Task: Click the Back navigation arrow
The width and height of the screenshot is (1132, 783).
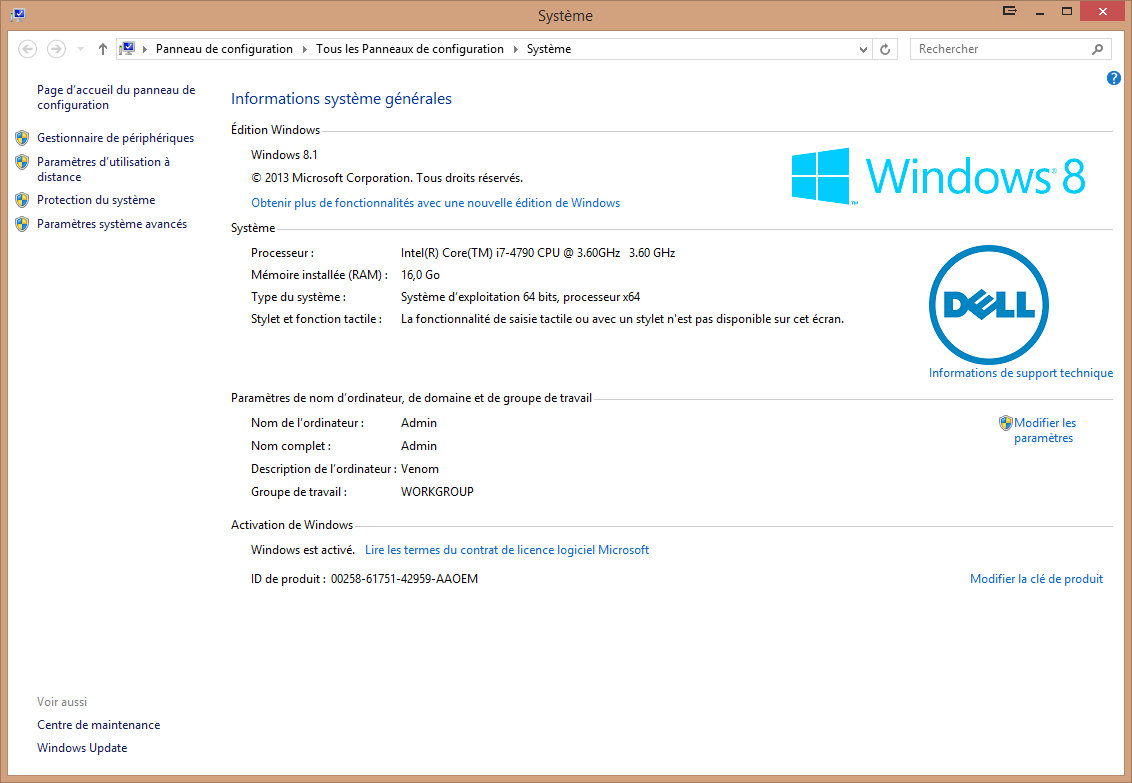Action: pos(27,49)
